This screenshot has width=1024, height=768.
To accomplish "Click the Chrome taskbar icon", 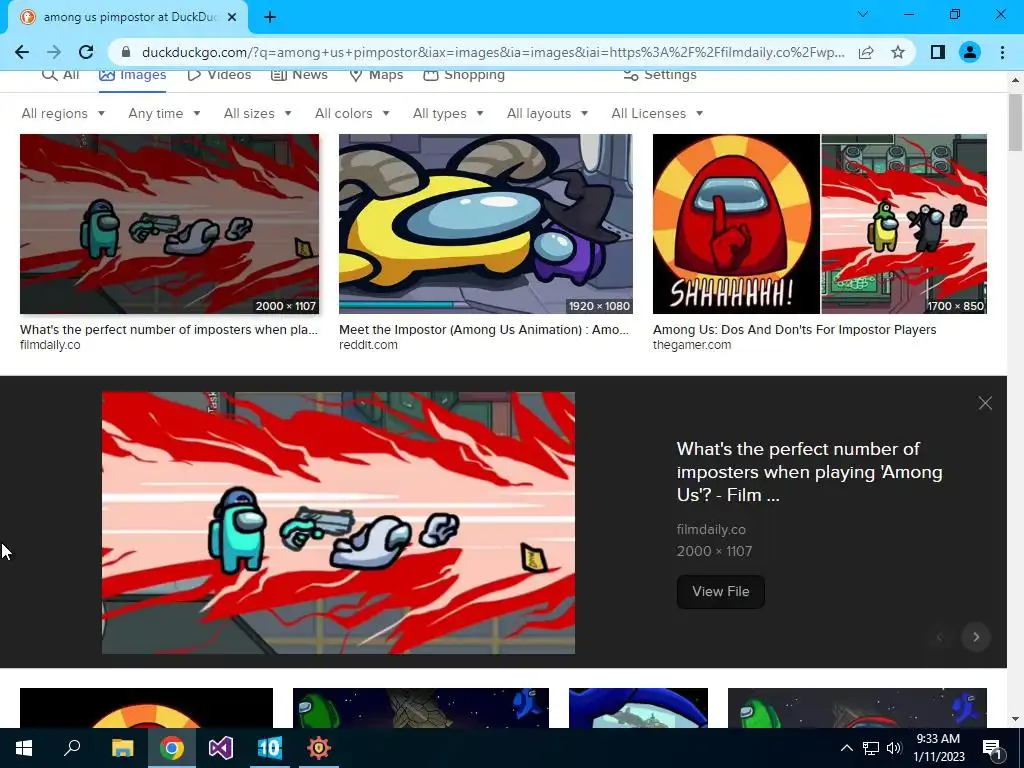I will click(x=172, y=748).
